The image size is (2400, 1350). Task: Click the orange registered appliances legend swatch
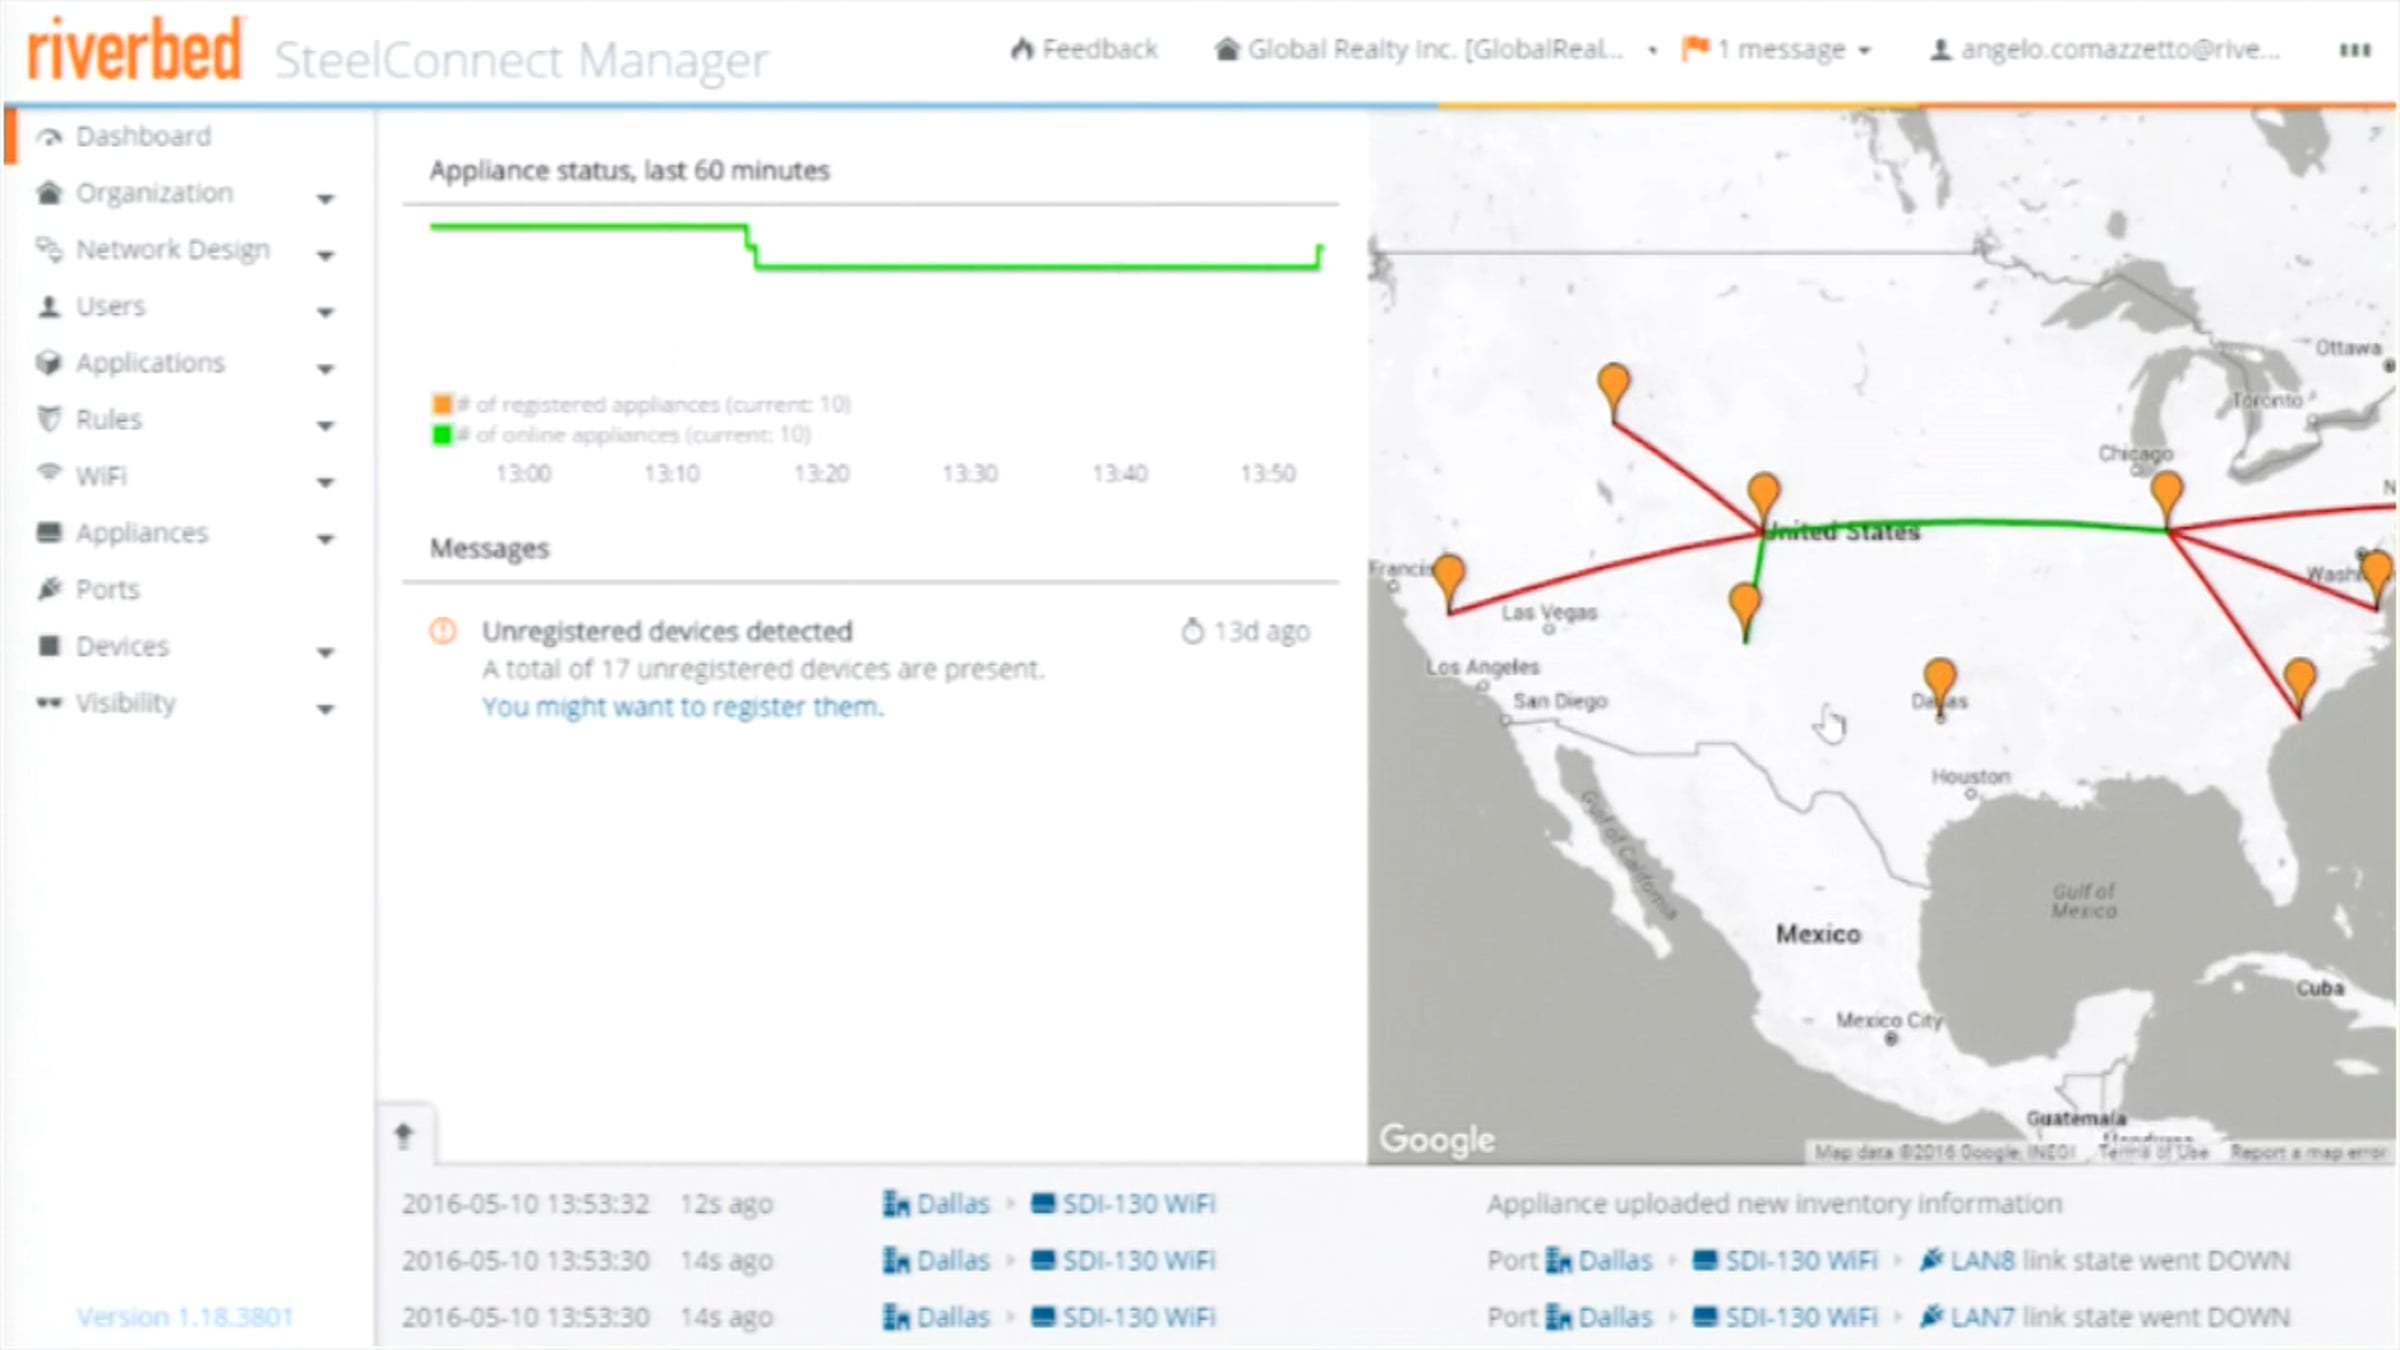[x=442, y=404]
